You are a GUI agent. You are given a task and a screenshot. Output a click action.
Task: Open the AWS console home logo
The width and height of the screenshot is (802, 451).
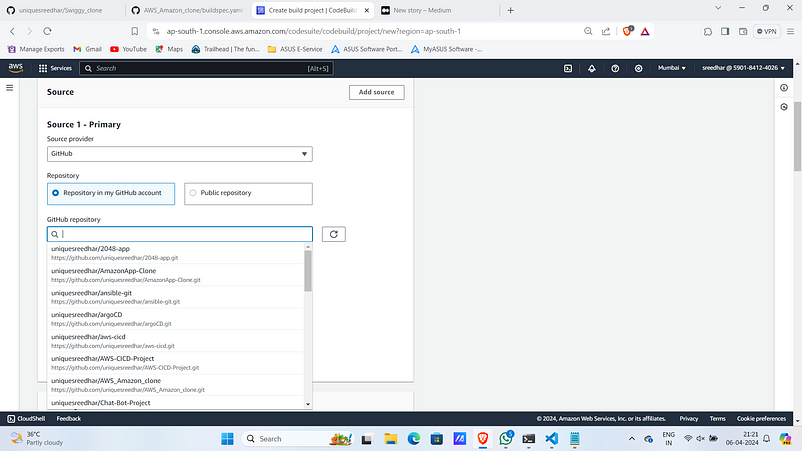point(15,68)
